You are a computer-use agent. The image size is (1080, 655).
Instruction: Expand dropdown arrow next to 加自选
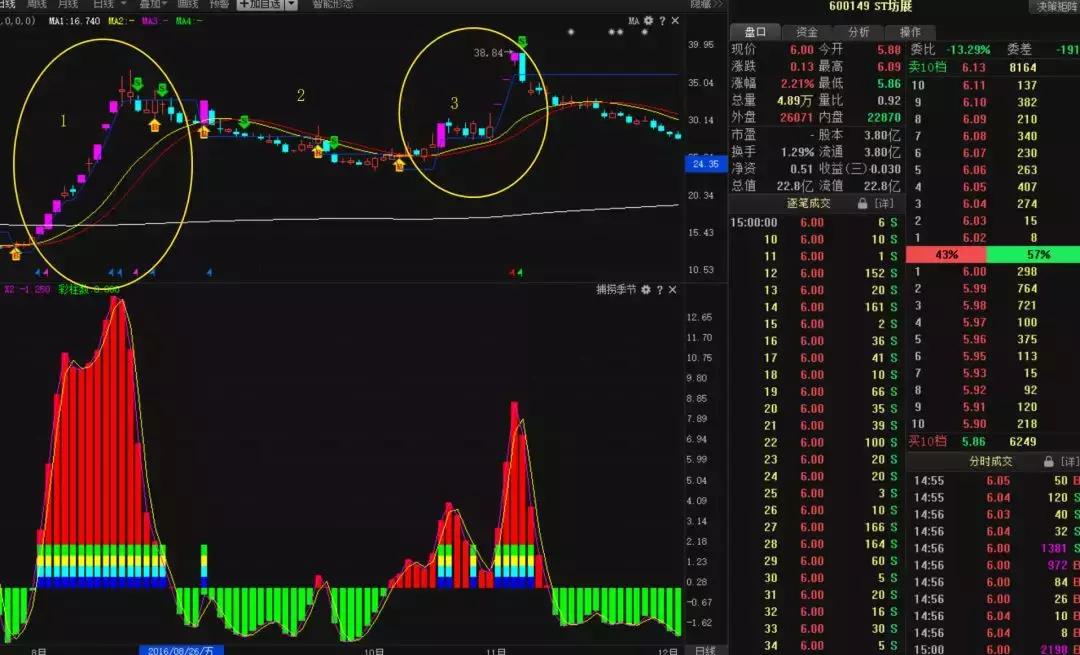[x=291, y=4]
